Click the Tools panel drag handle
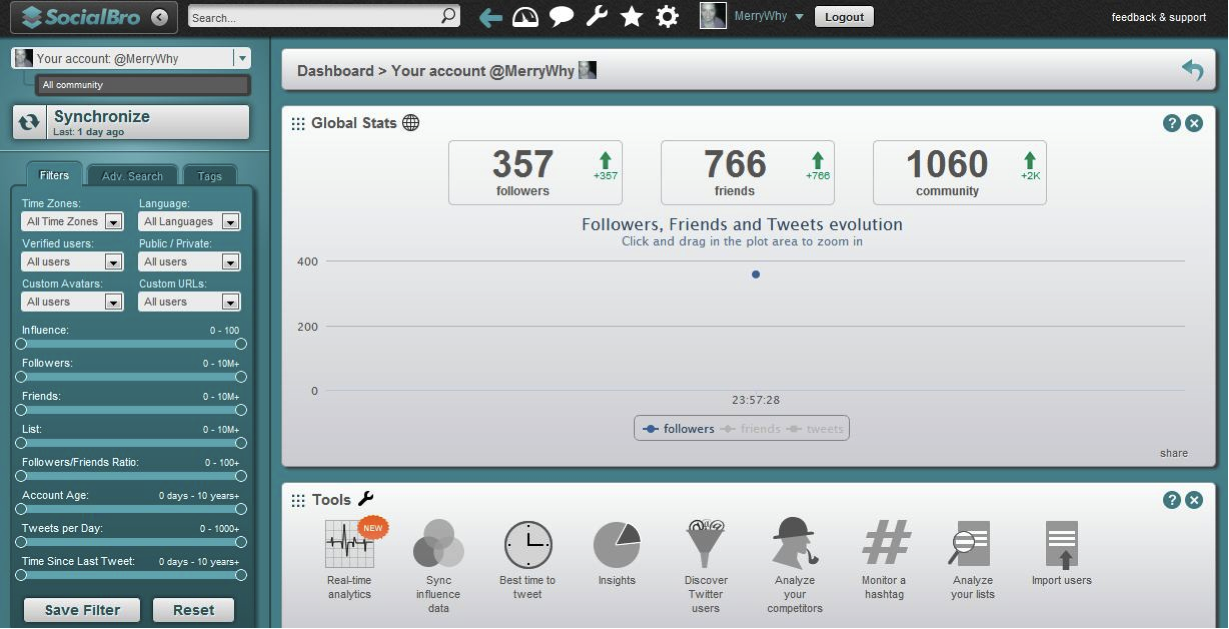This screenshot has width=1229, height=629. (298, 501)
